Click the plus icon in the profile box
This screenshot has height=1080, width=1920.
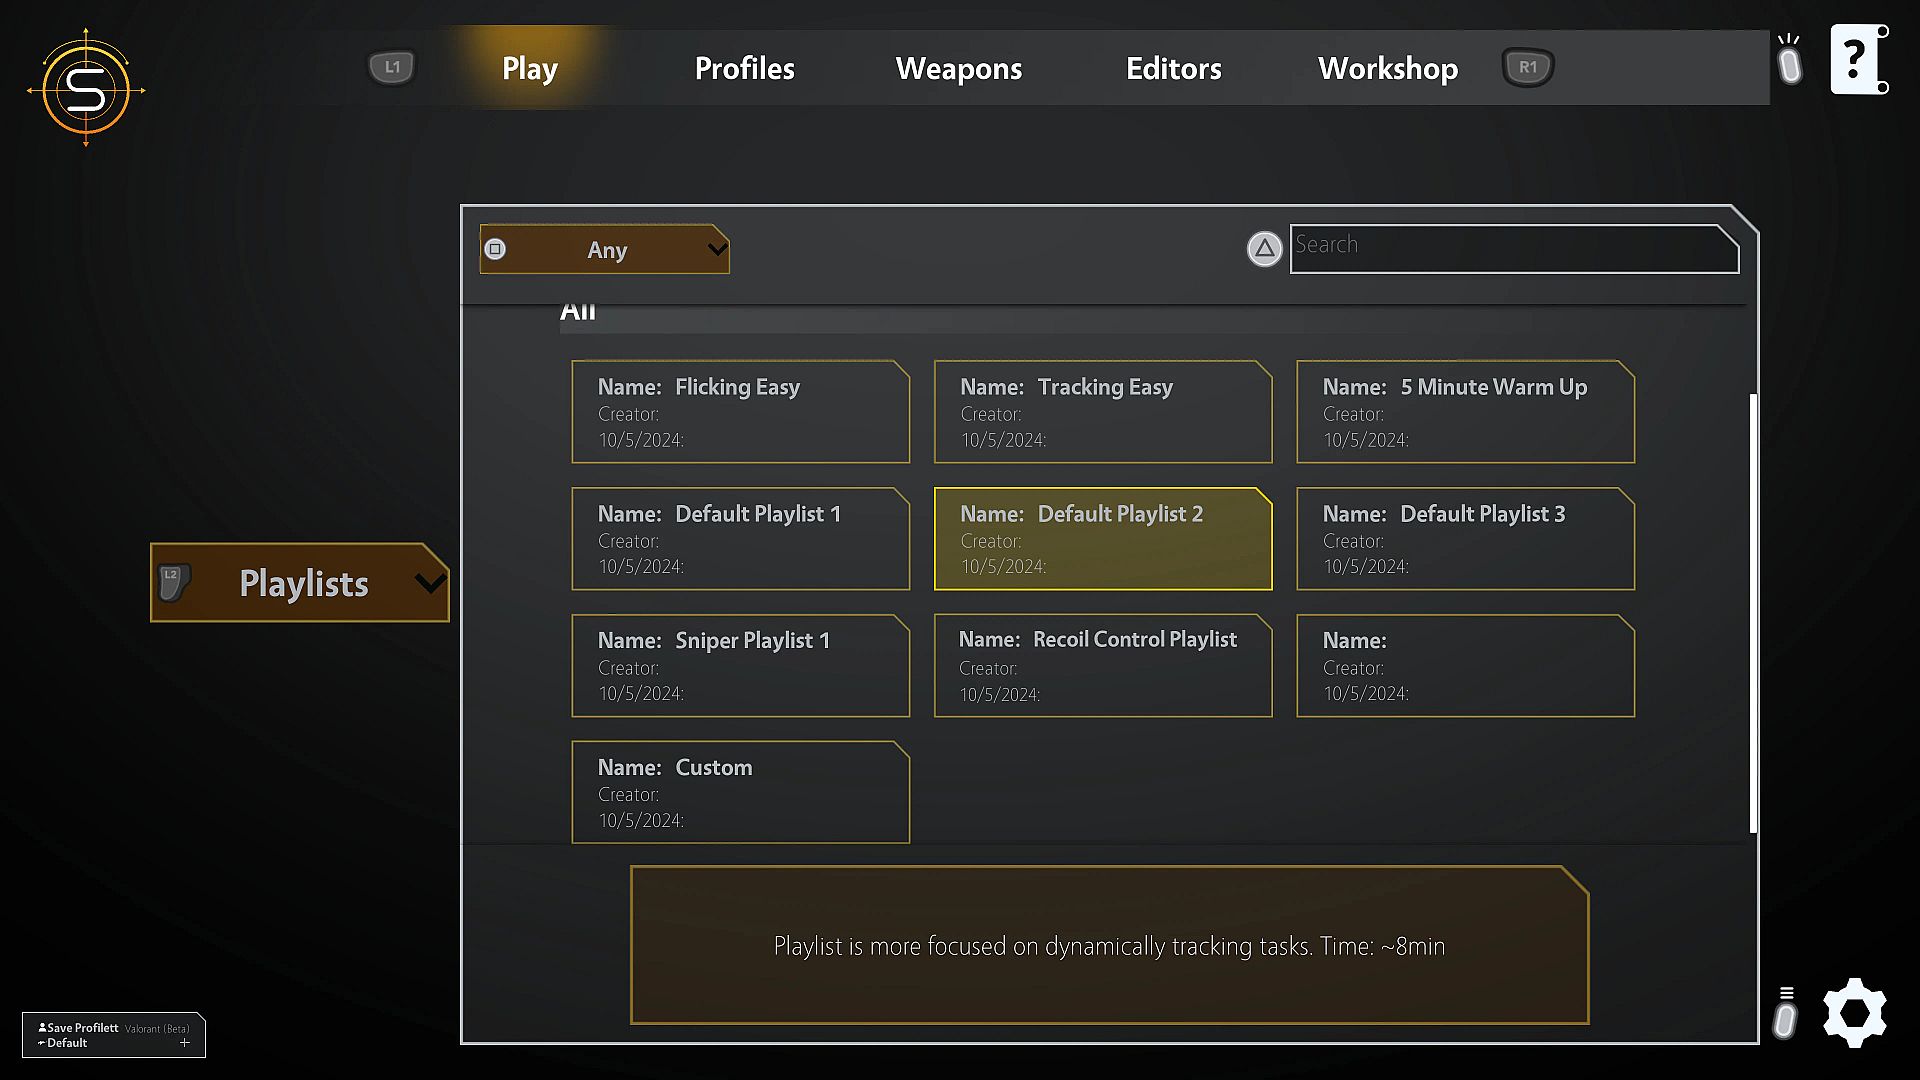[184, 1043]
